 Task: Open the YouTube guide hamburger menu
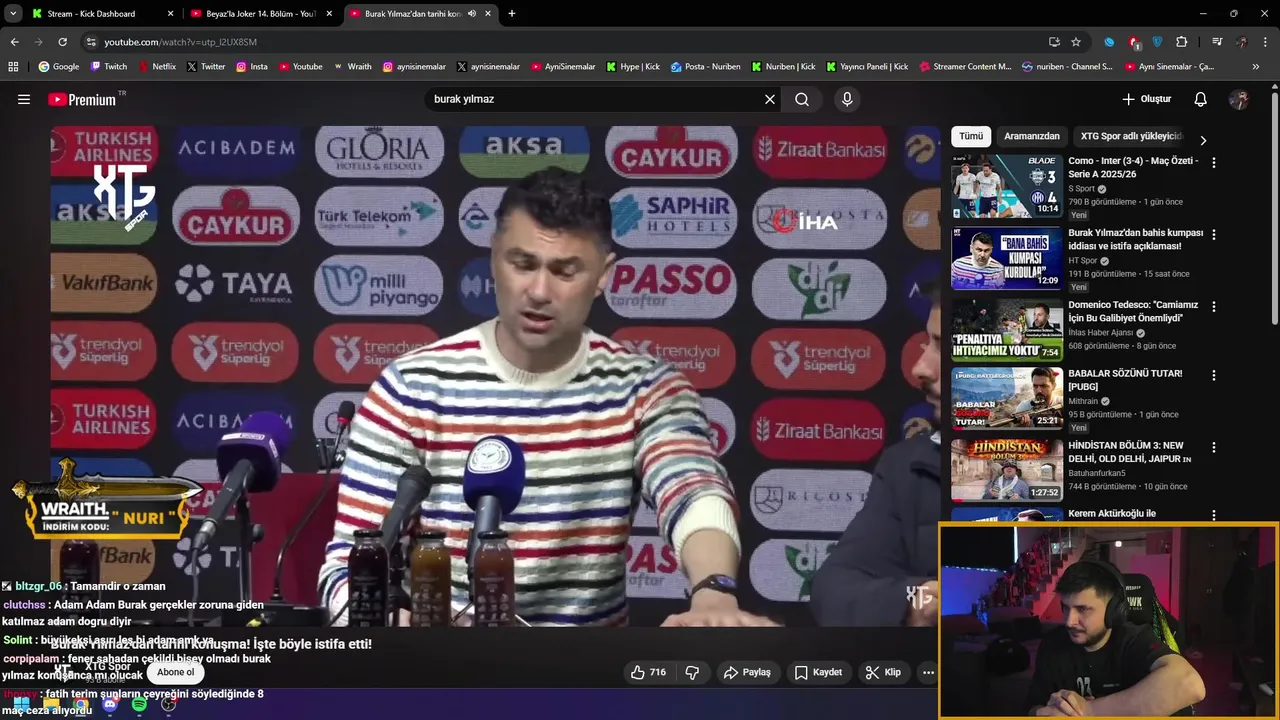point(24,99)
